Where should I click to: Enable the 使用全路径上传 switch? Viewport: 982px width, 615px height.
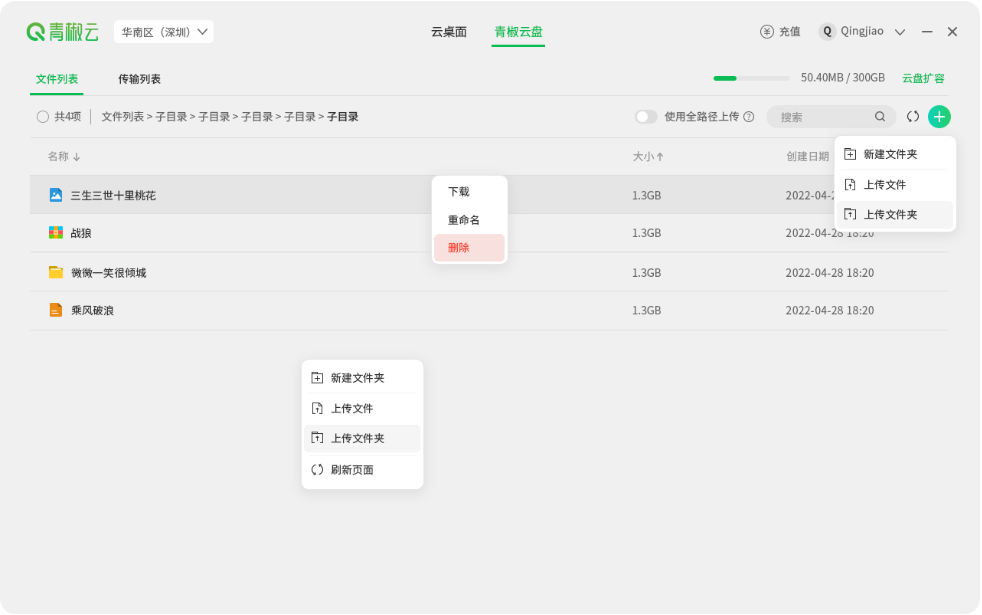pos(646,117)
